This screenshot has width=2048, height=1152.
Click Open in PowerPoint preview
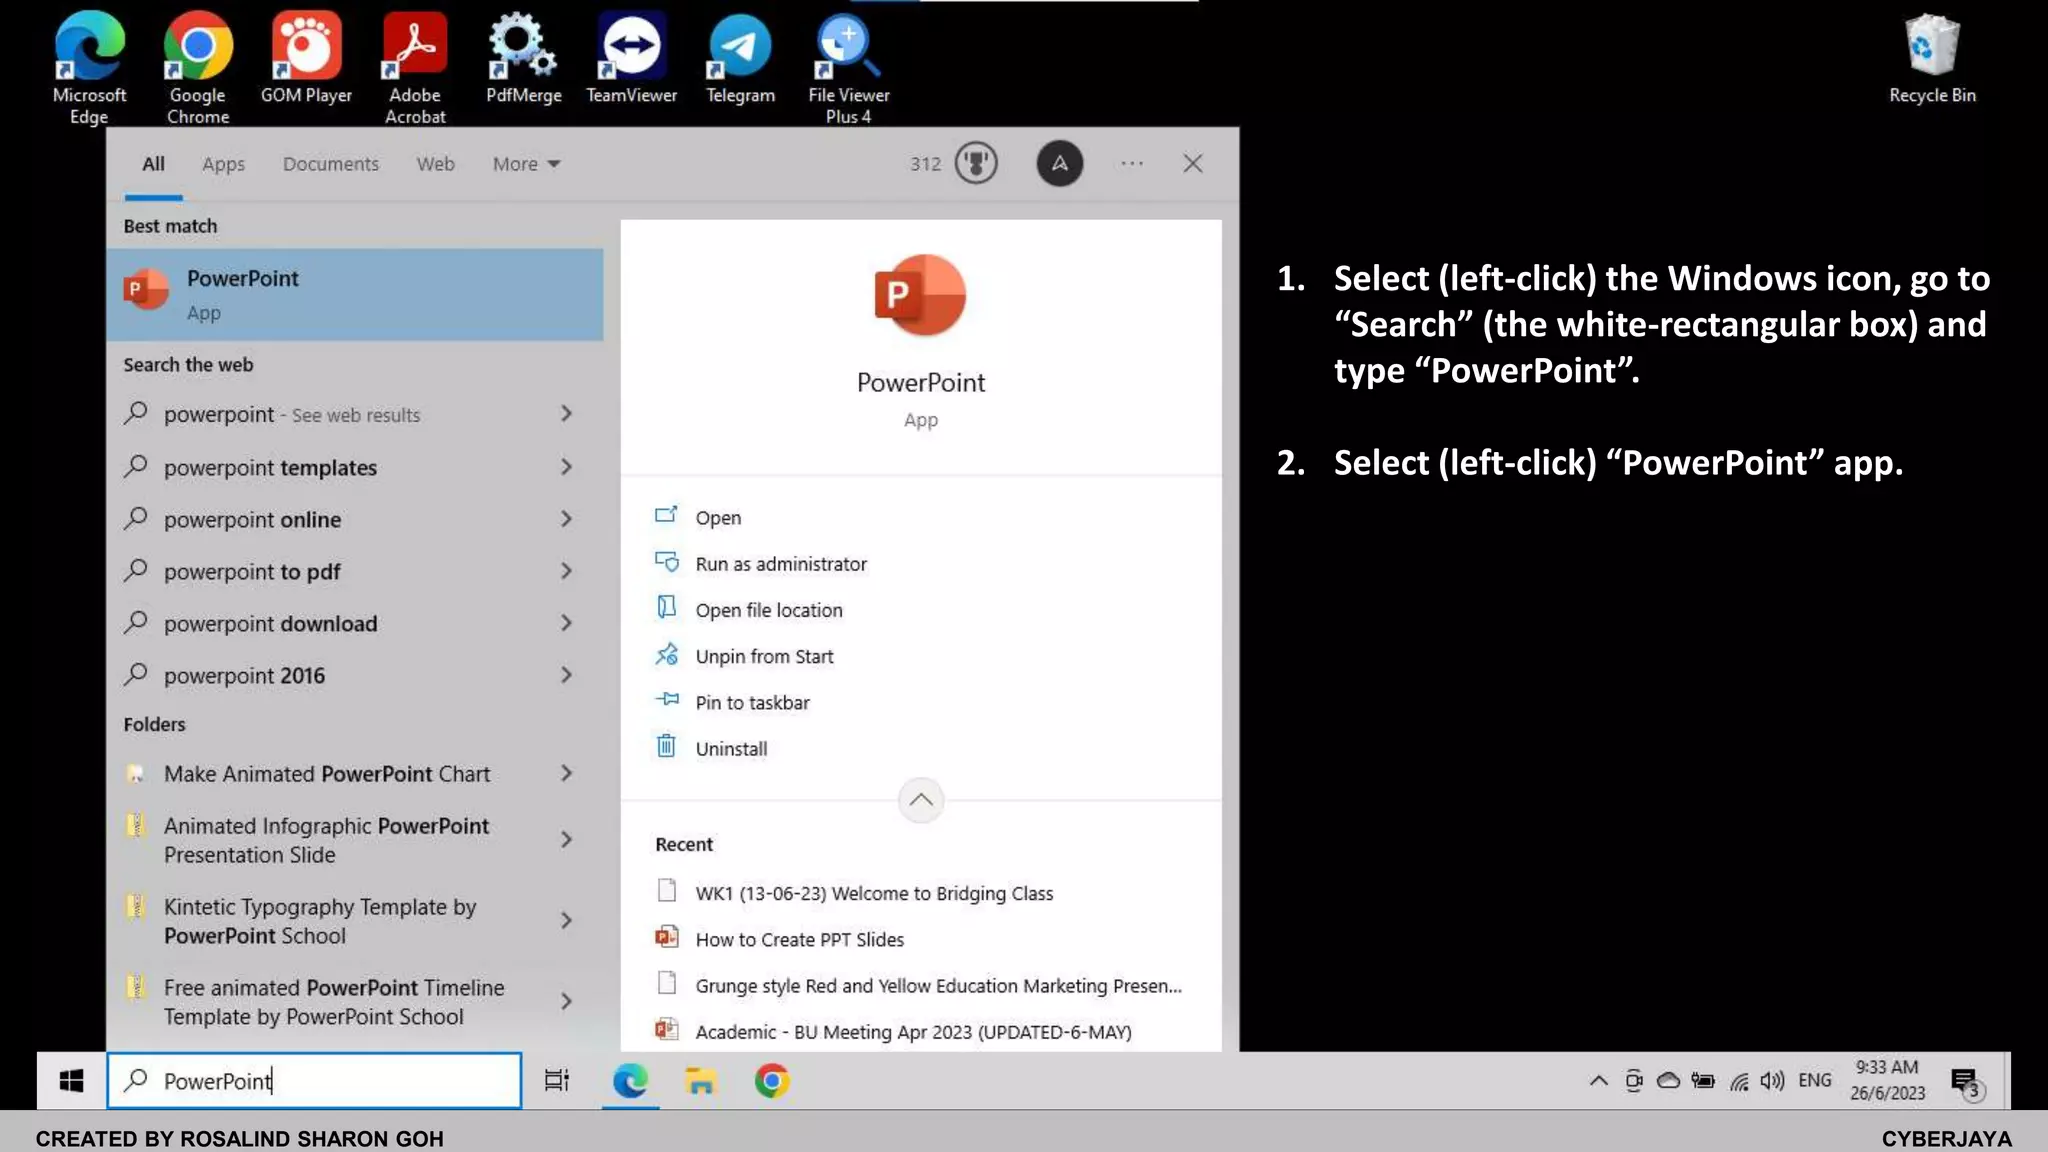[x=718, y=518]
